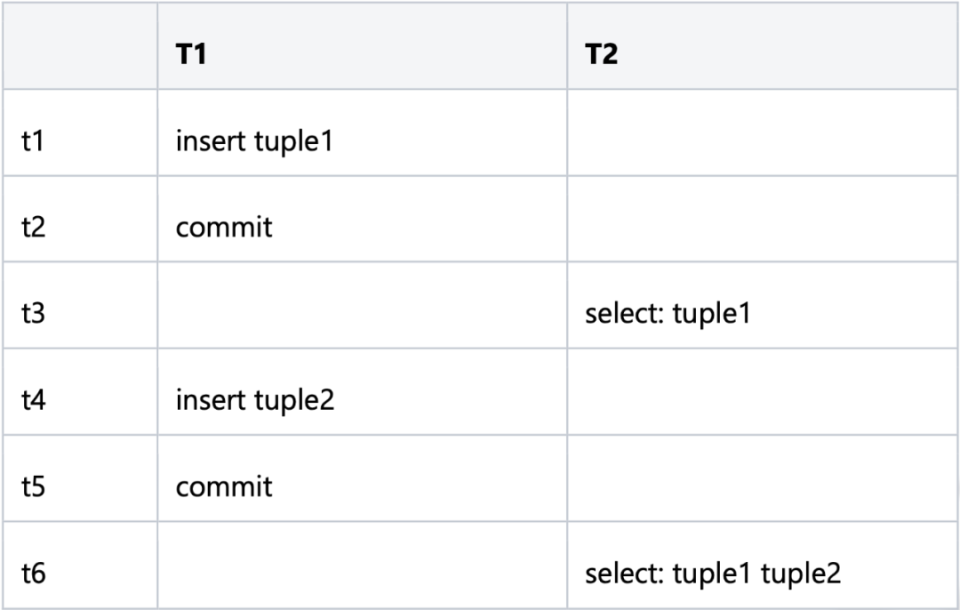Click the "insert tuple1" cell

(x=254, y=141)
